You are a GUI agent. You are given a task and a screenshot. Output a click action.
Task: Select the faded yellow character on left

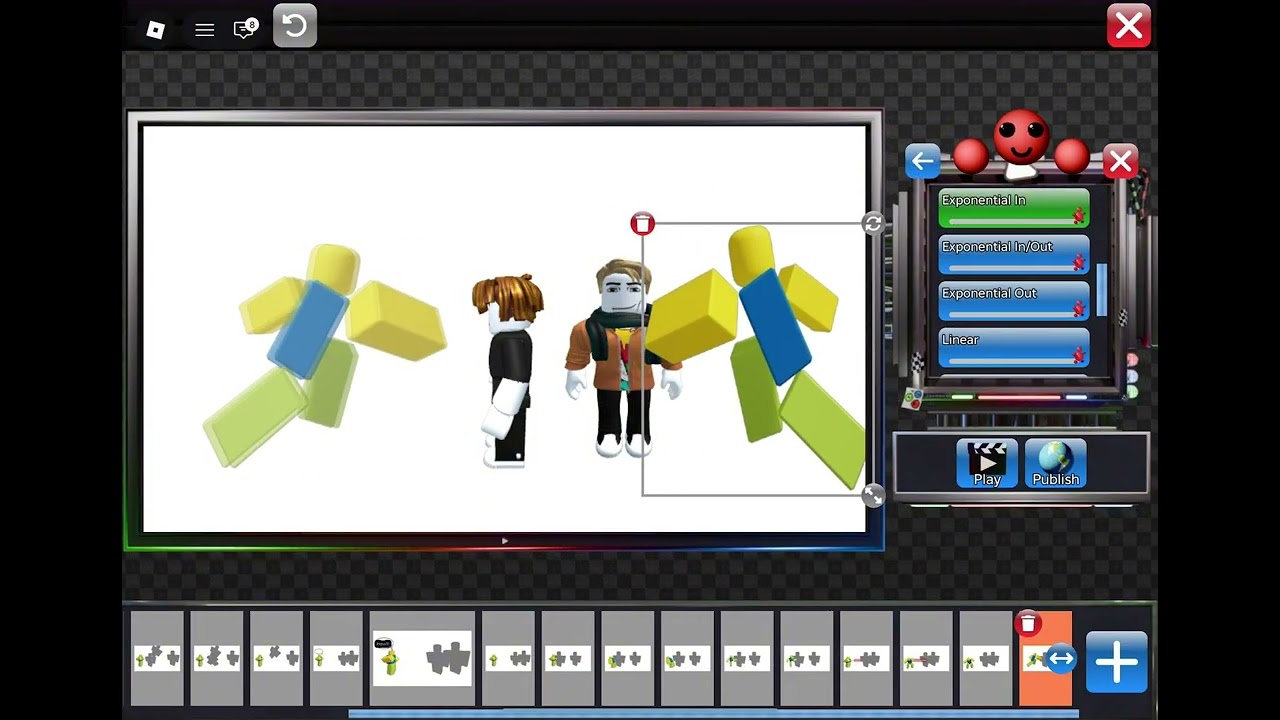click(325, 355)
